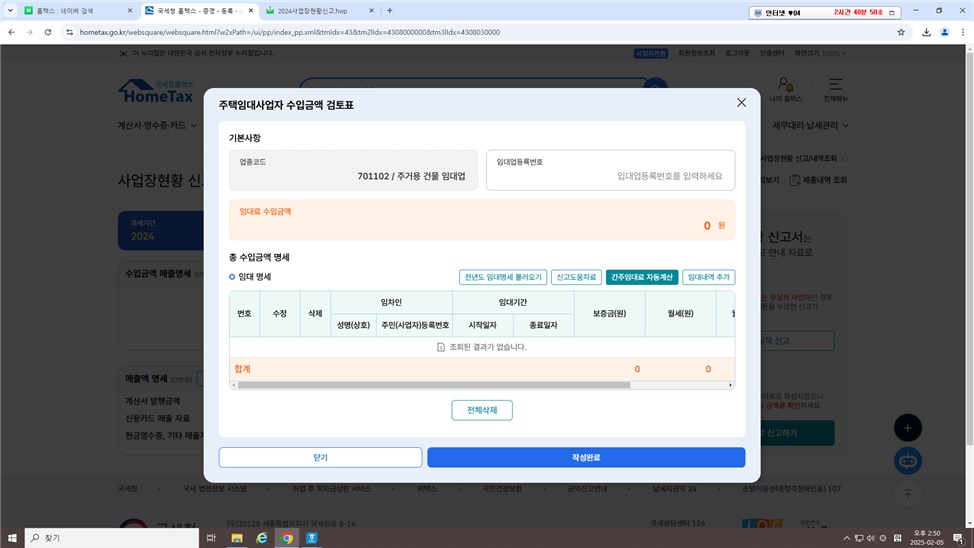The height and width of the screenshot is (548, 974).
Task: Click the table horizontal scrollbar thumb
Action: 434,385
